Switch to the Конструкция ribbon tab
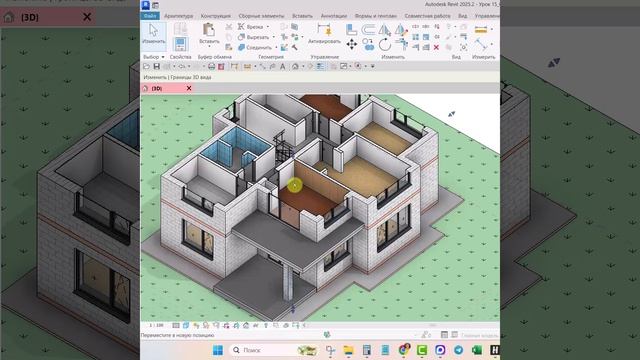 point(216,16)
